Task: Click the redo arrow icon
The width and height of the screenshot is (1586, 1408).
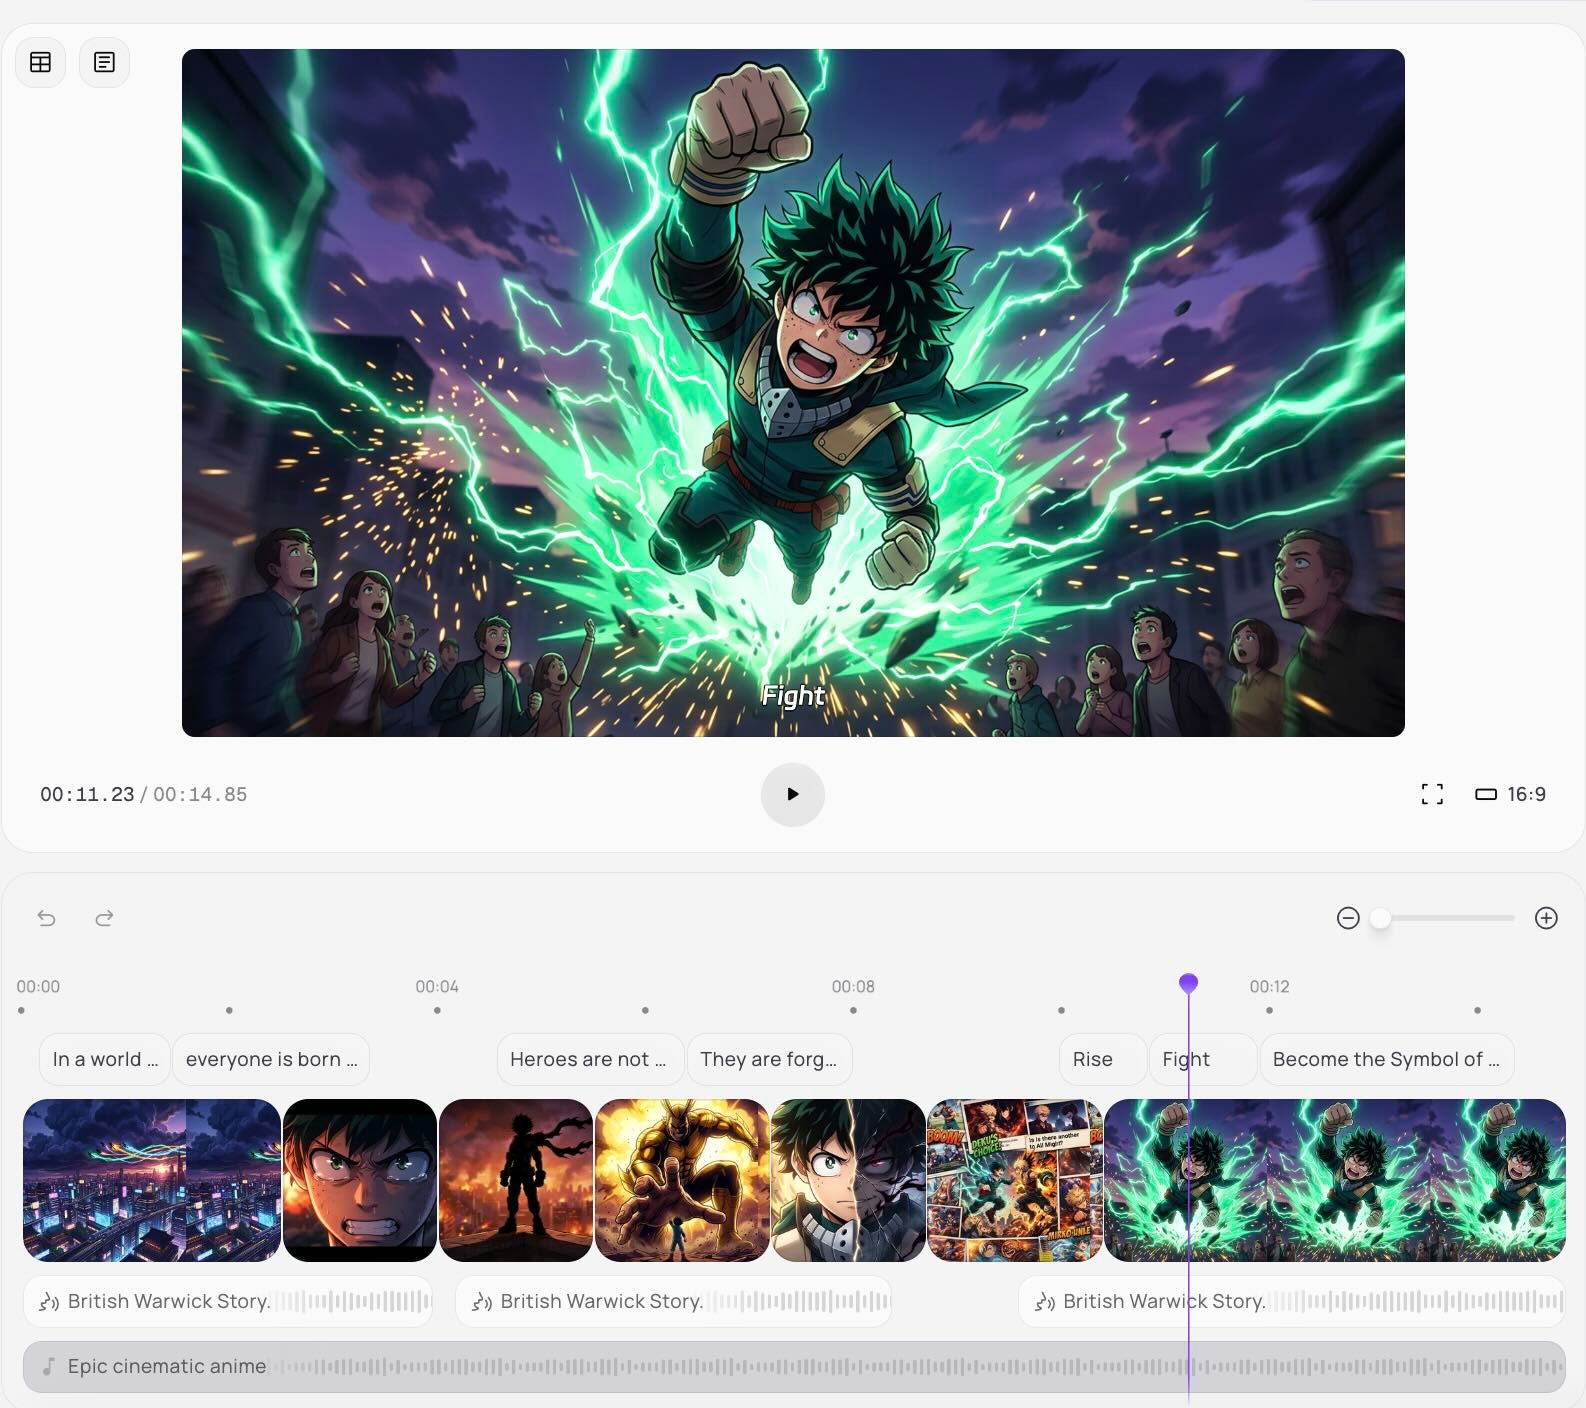Action: point(104,918)
